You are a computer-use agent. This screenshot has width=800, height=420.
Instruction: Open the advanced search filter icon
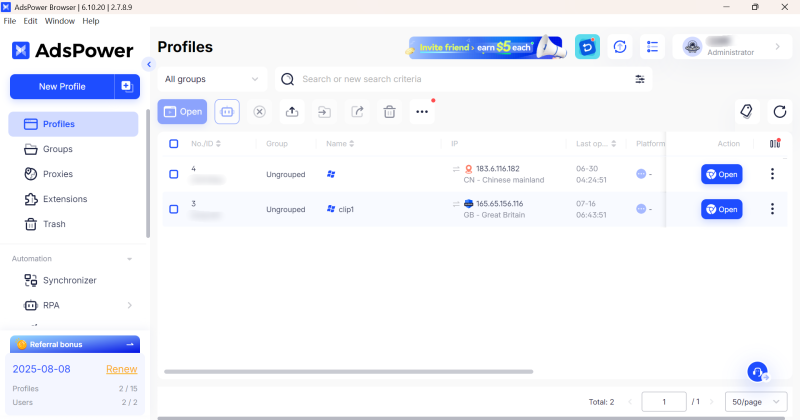[x=640, y=79]
